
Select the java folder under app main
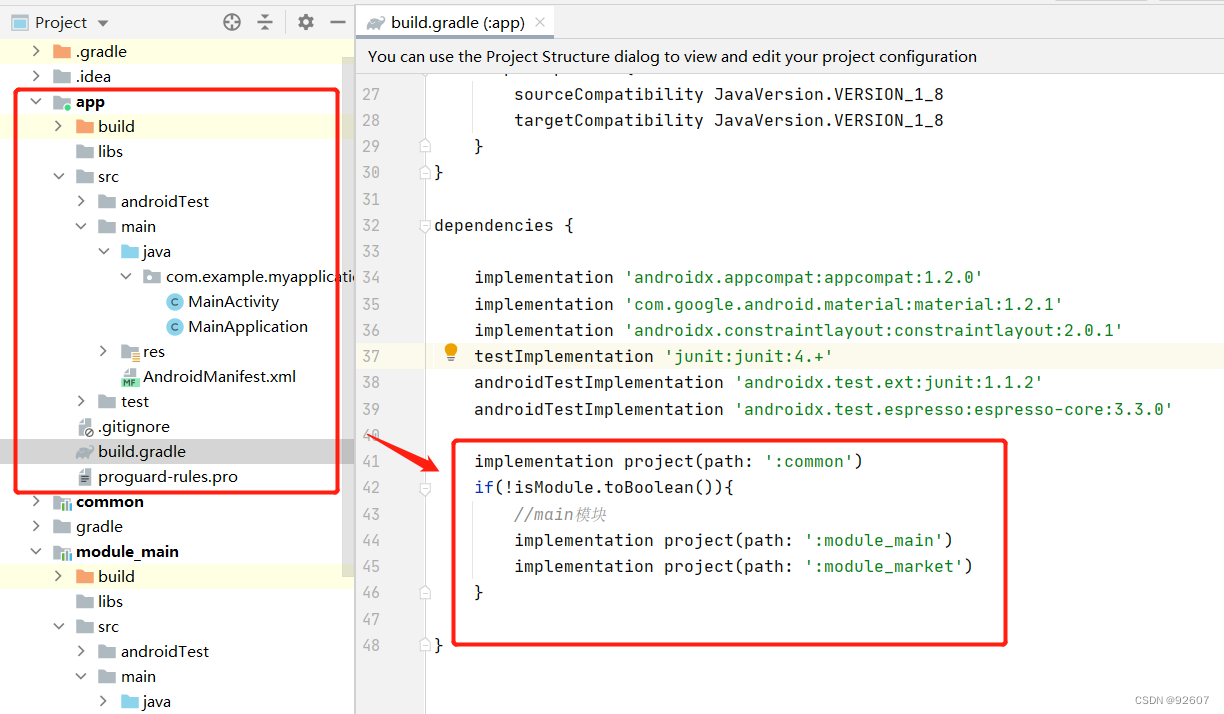pos(156,251)
